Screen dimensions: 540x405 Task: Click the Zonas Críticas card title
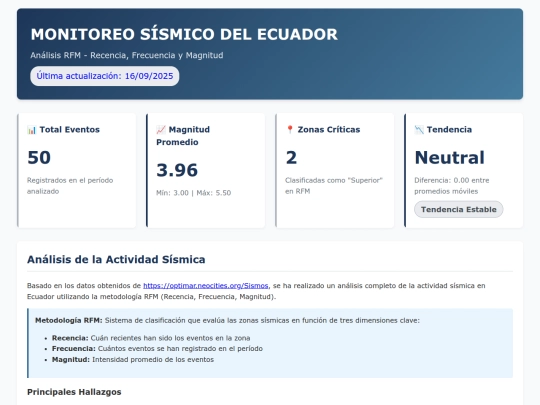(x=329, y=130)
